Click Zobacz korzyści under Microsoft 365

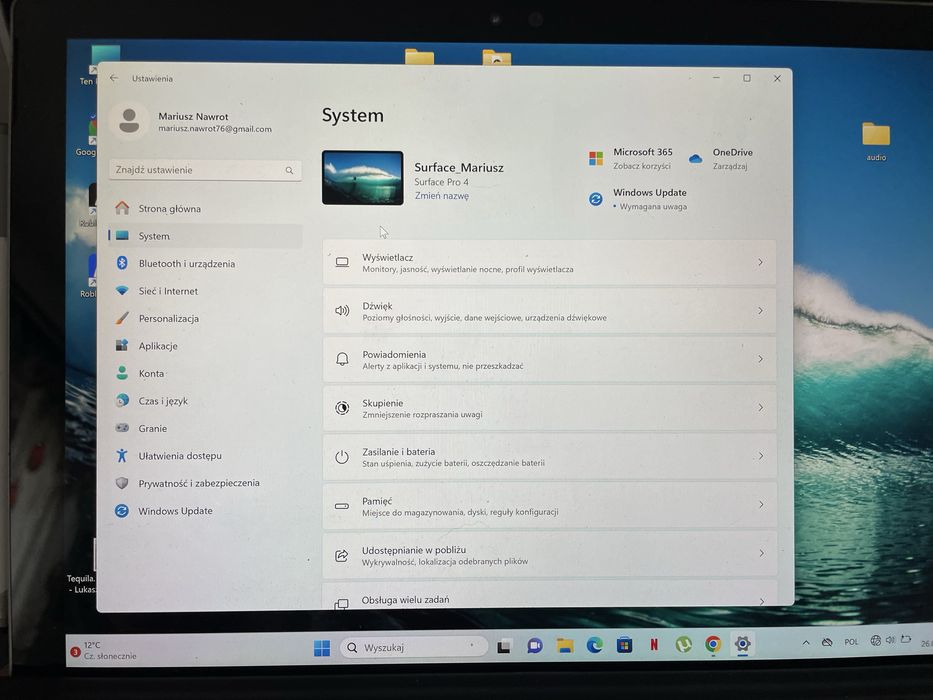click(641, 166)
